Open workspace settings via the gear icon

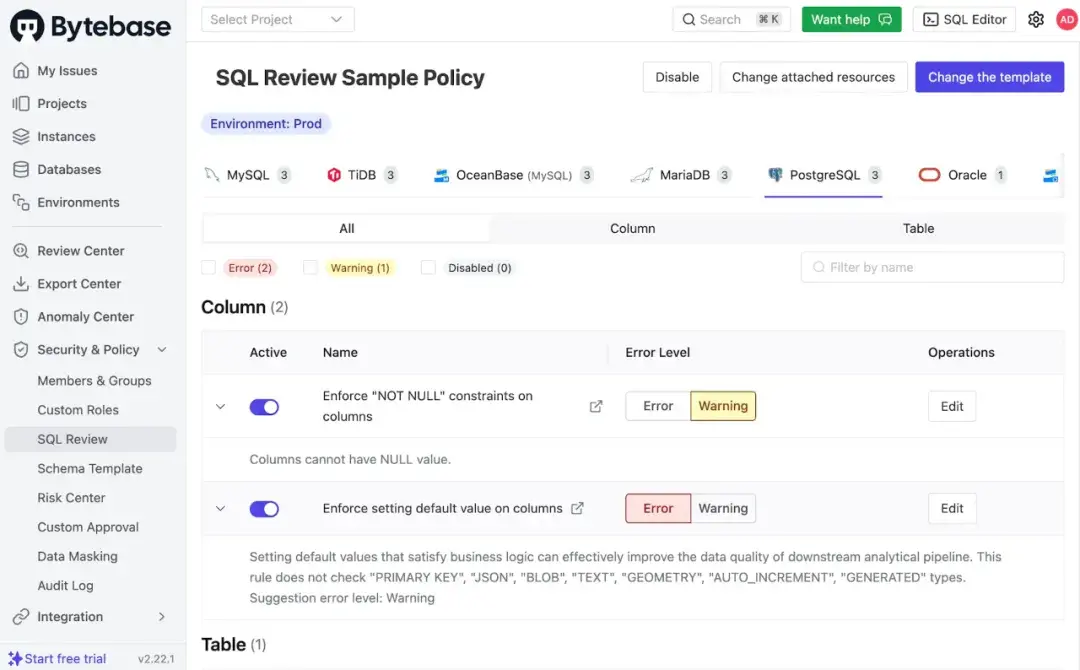[x=1036, y=19]
